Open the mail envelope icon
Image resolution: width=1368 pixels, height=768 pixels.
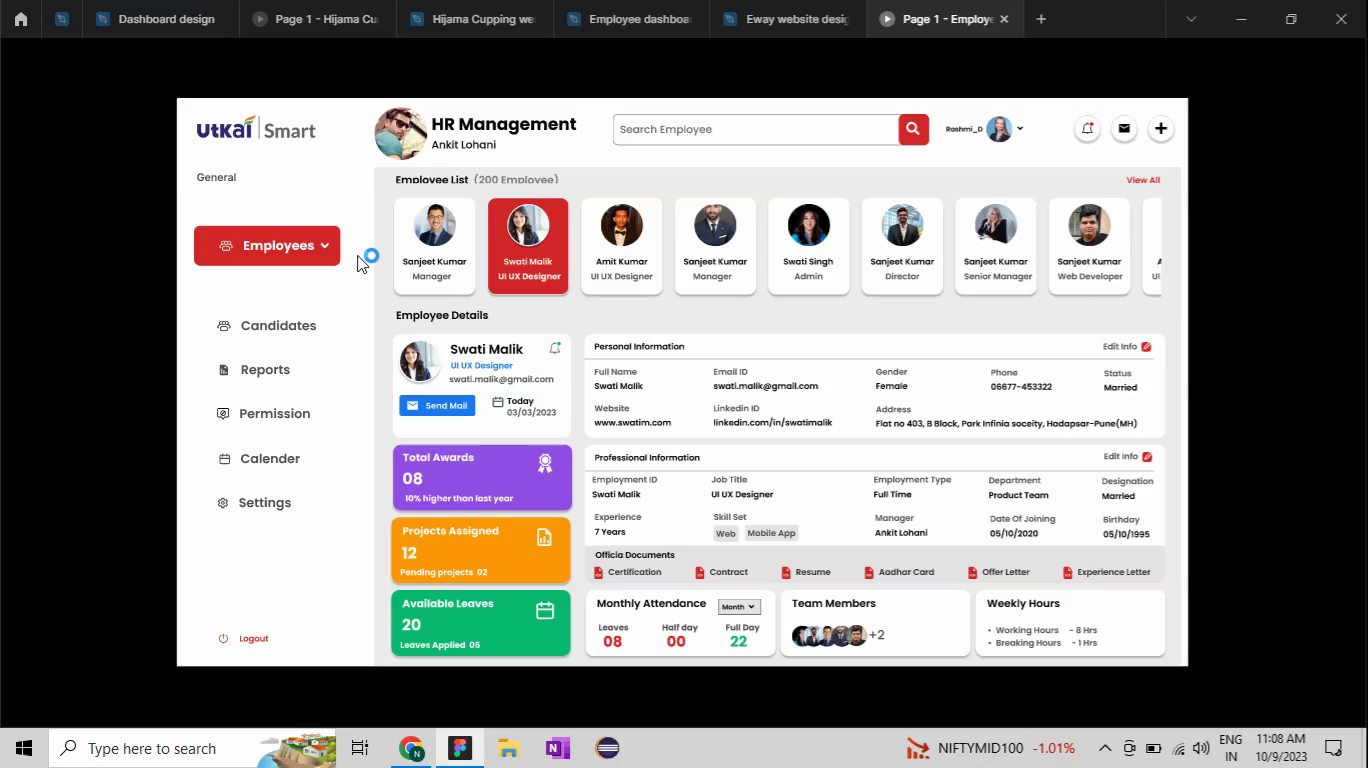click(1124, 128)
